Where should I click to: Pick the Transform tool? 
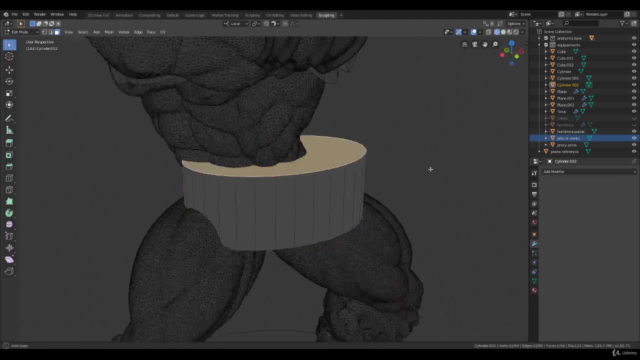pos(9,105)
